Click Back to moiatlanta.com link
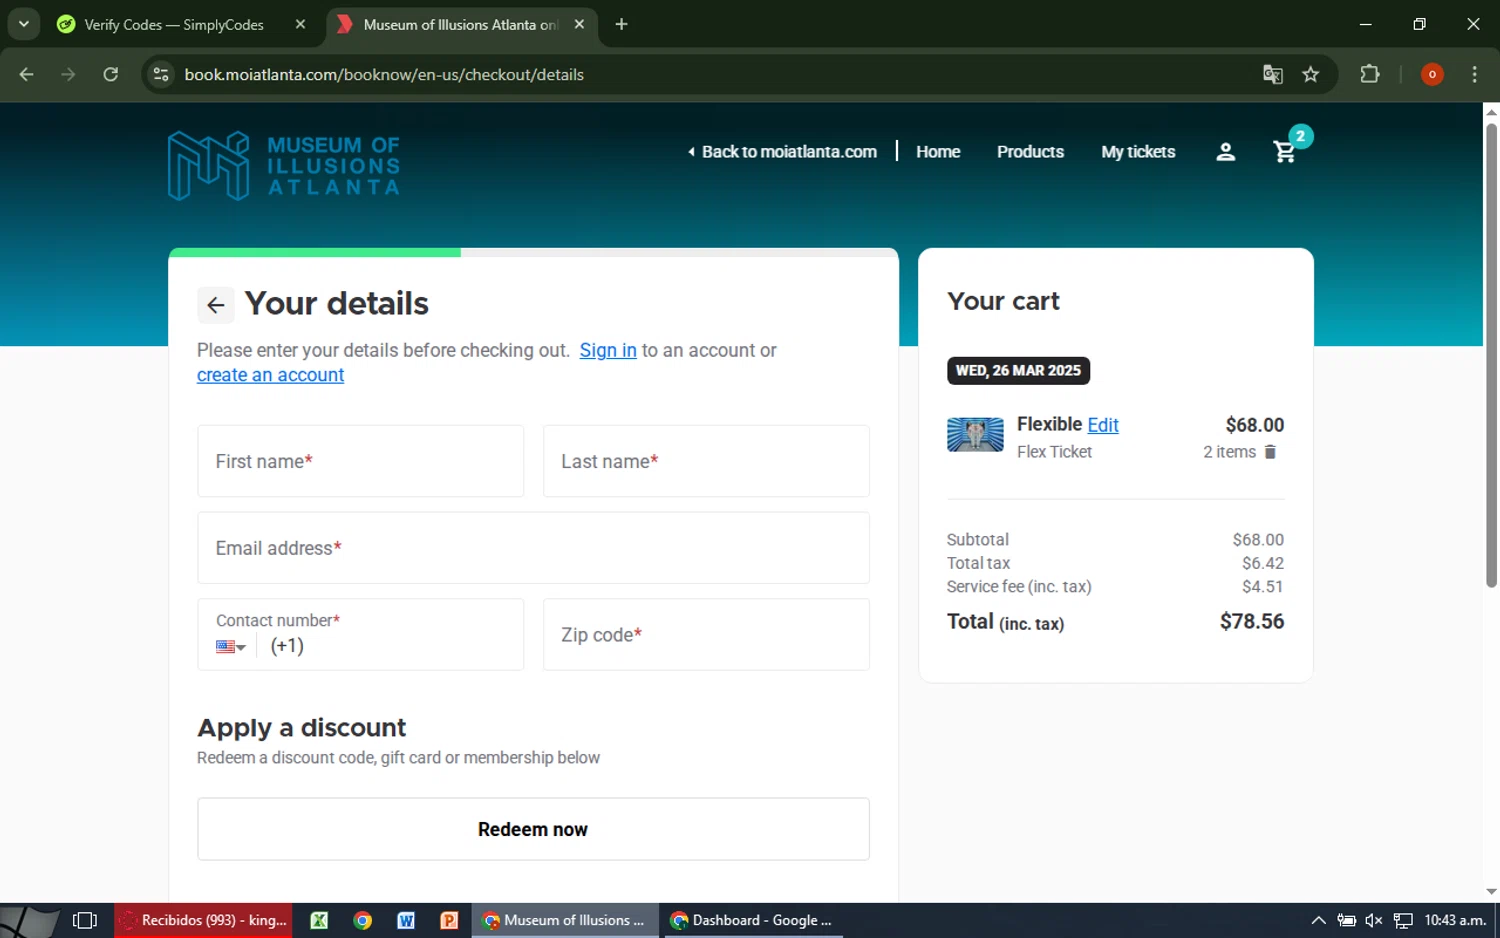 pos(782,152)
